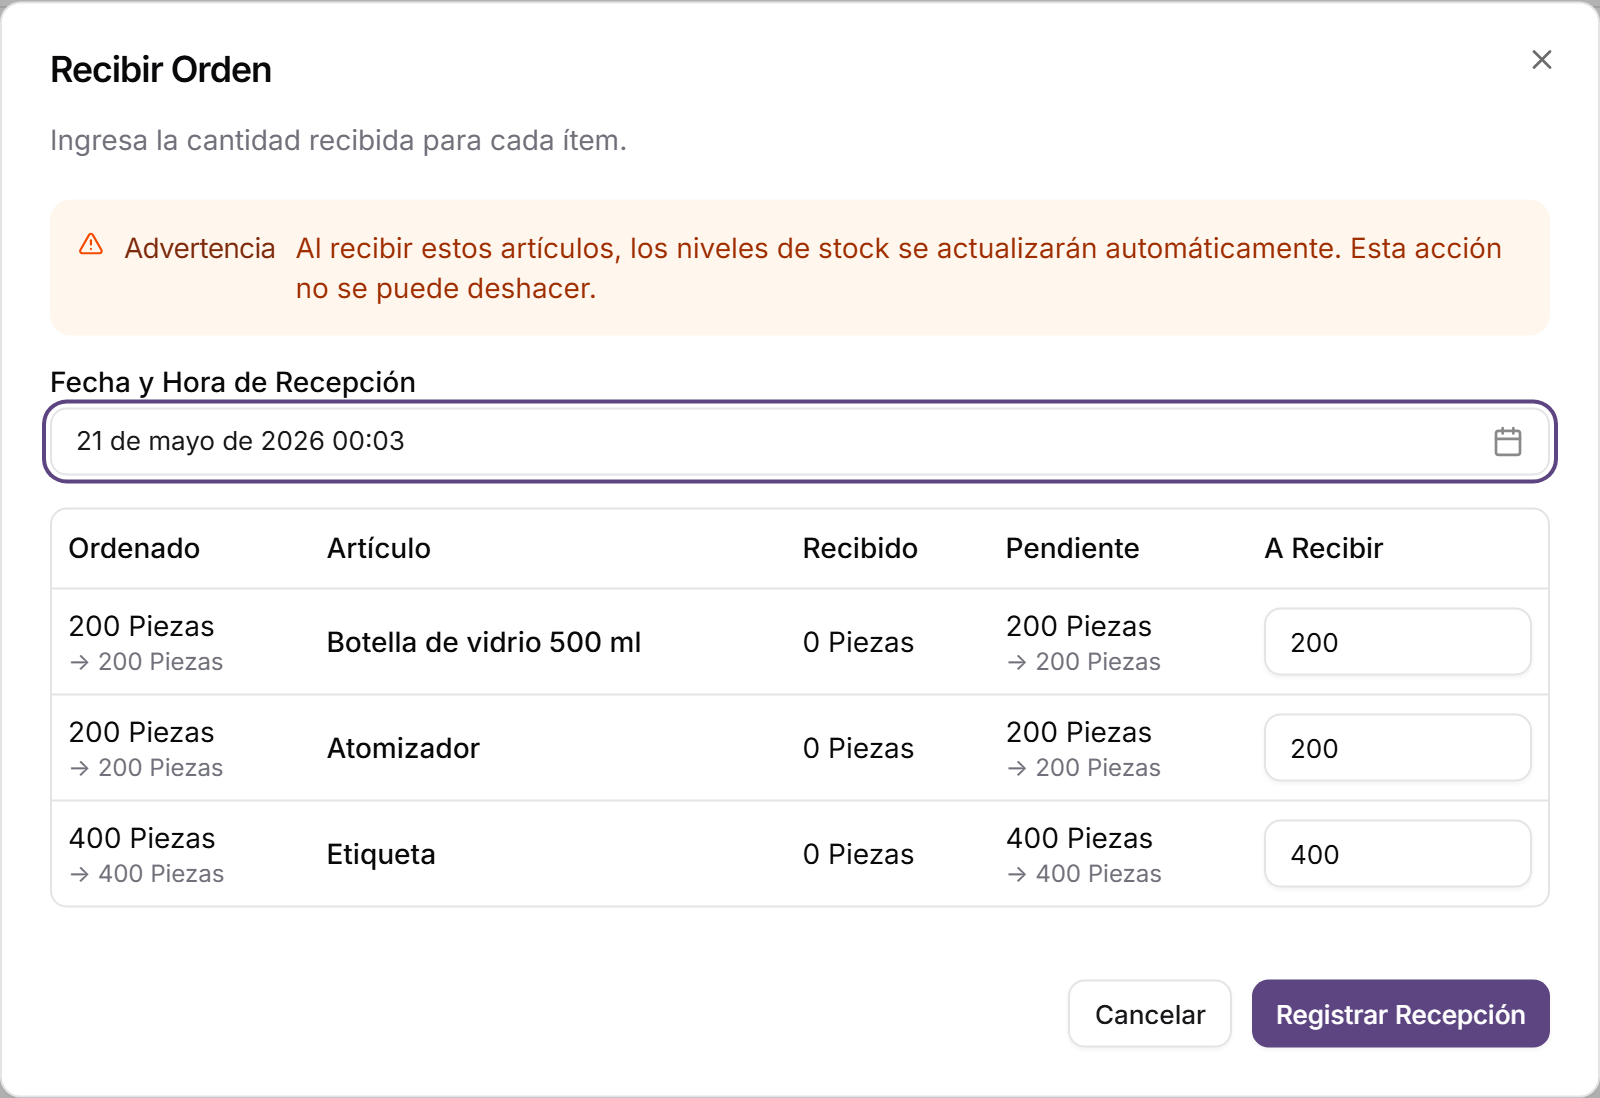Click Registrar Recepción button
The height and width of the screenshot is (1098, 1600).
(x=1400, y=1014)
